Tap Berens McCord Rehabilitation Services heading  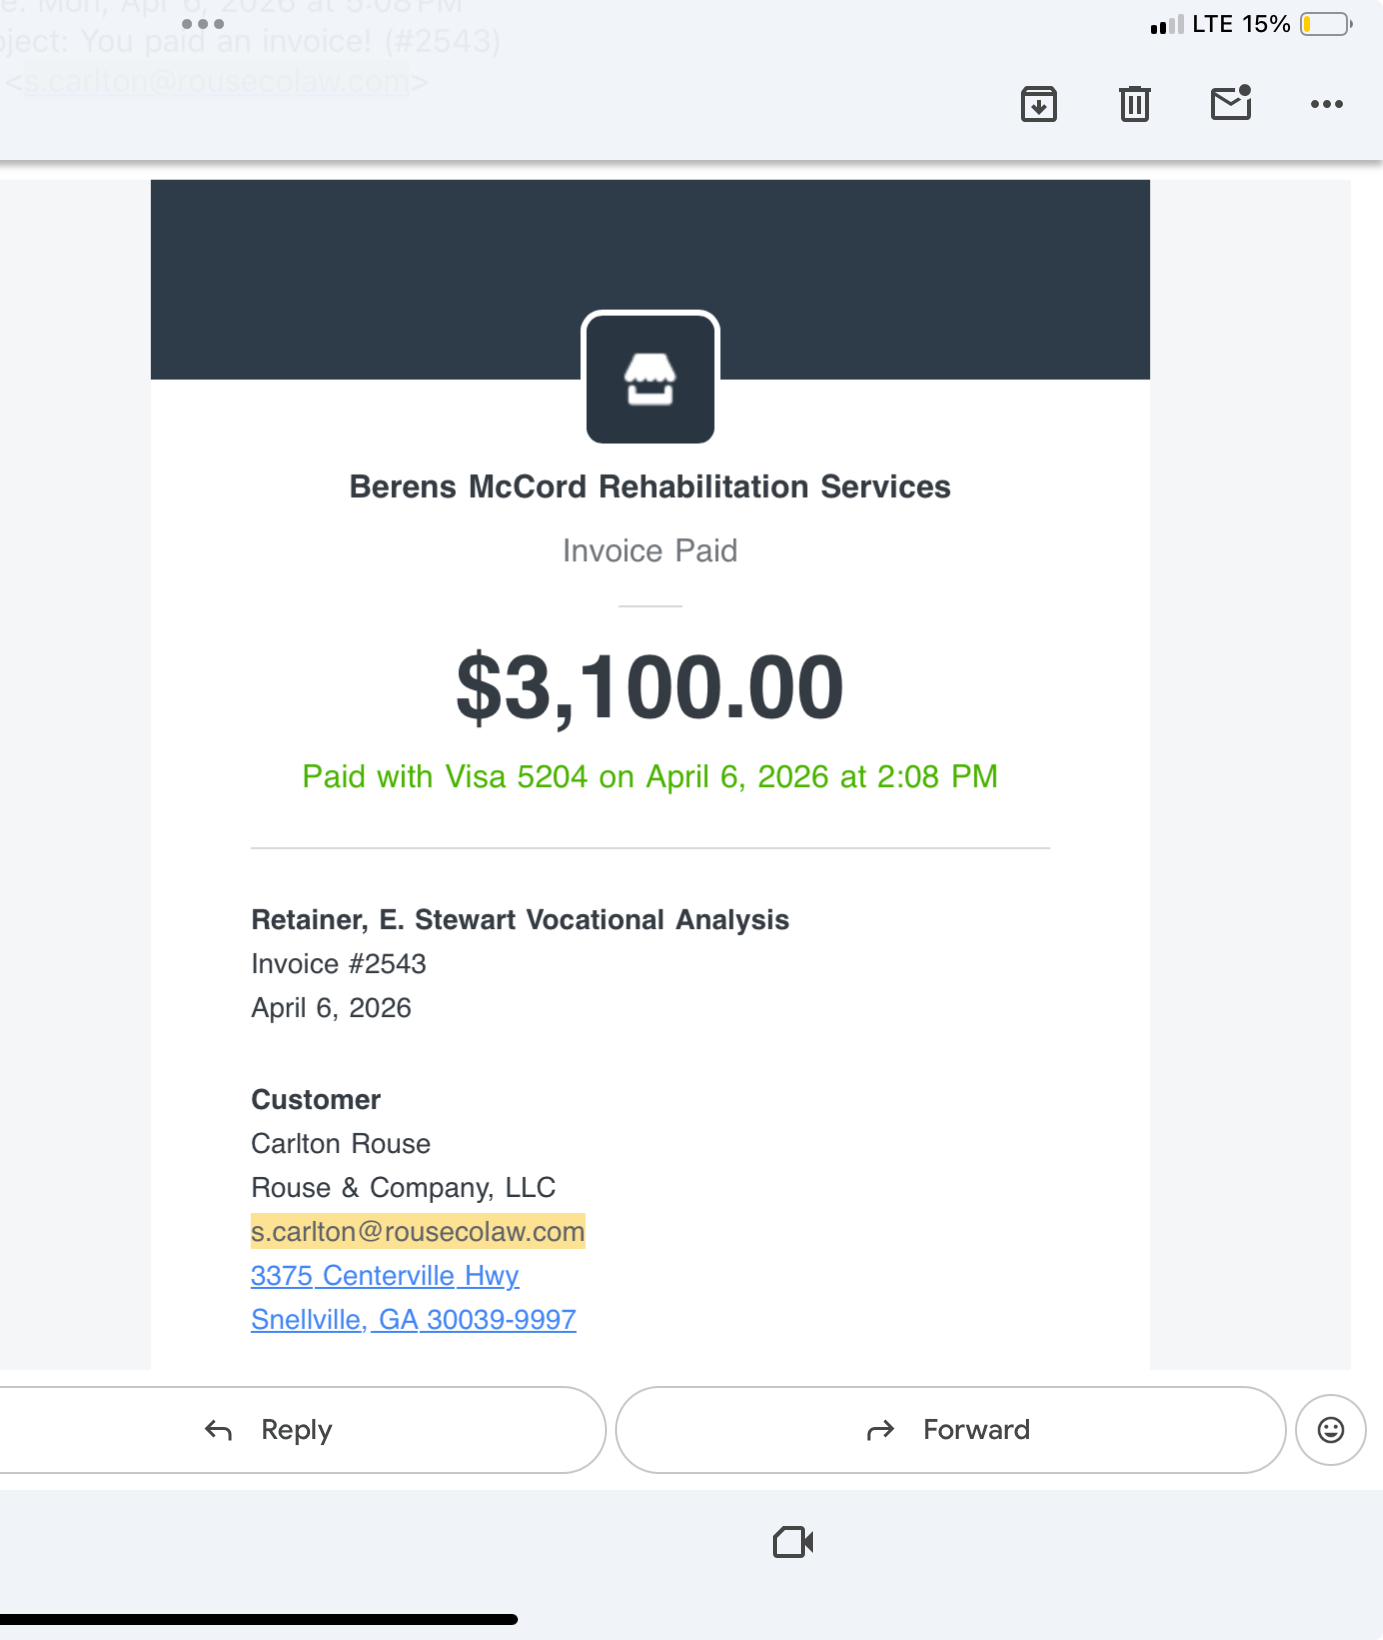(x=650, y=487)
